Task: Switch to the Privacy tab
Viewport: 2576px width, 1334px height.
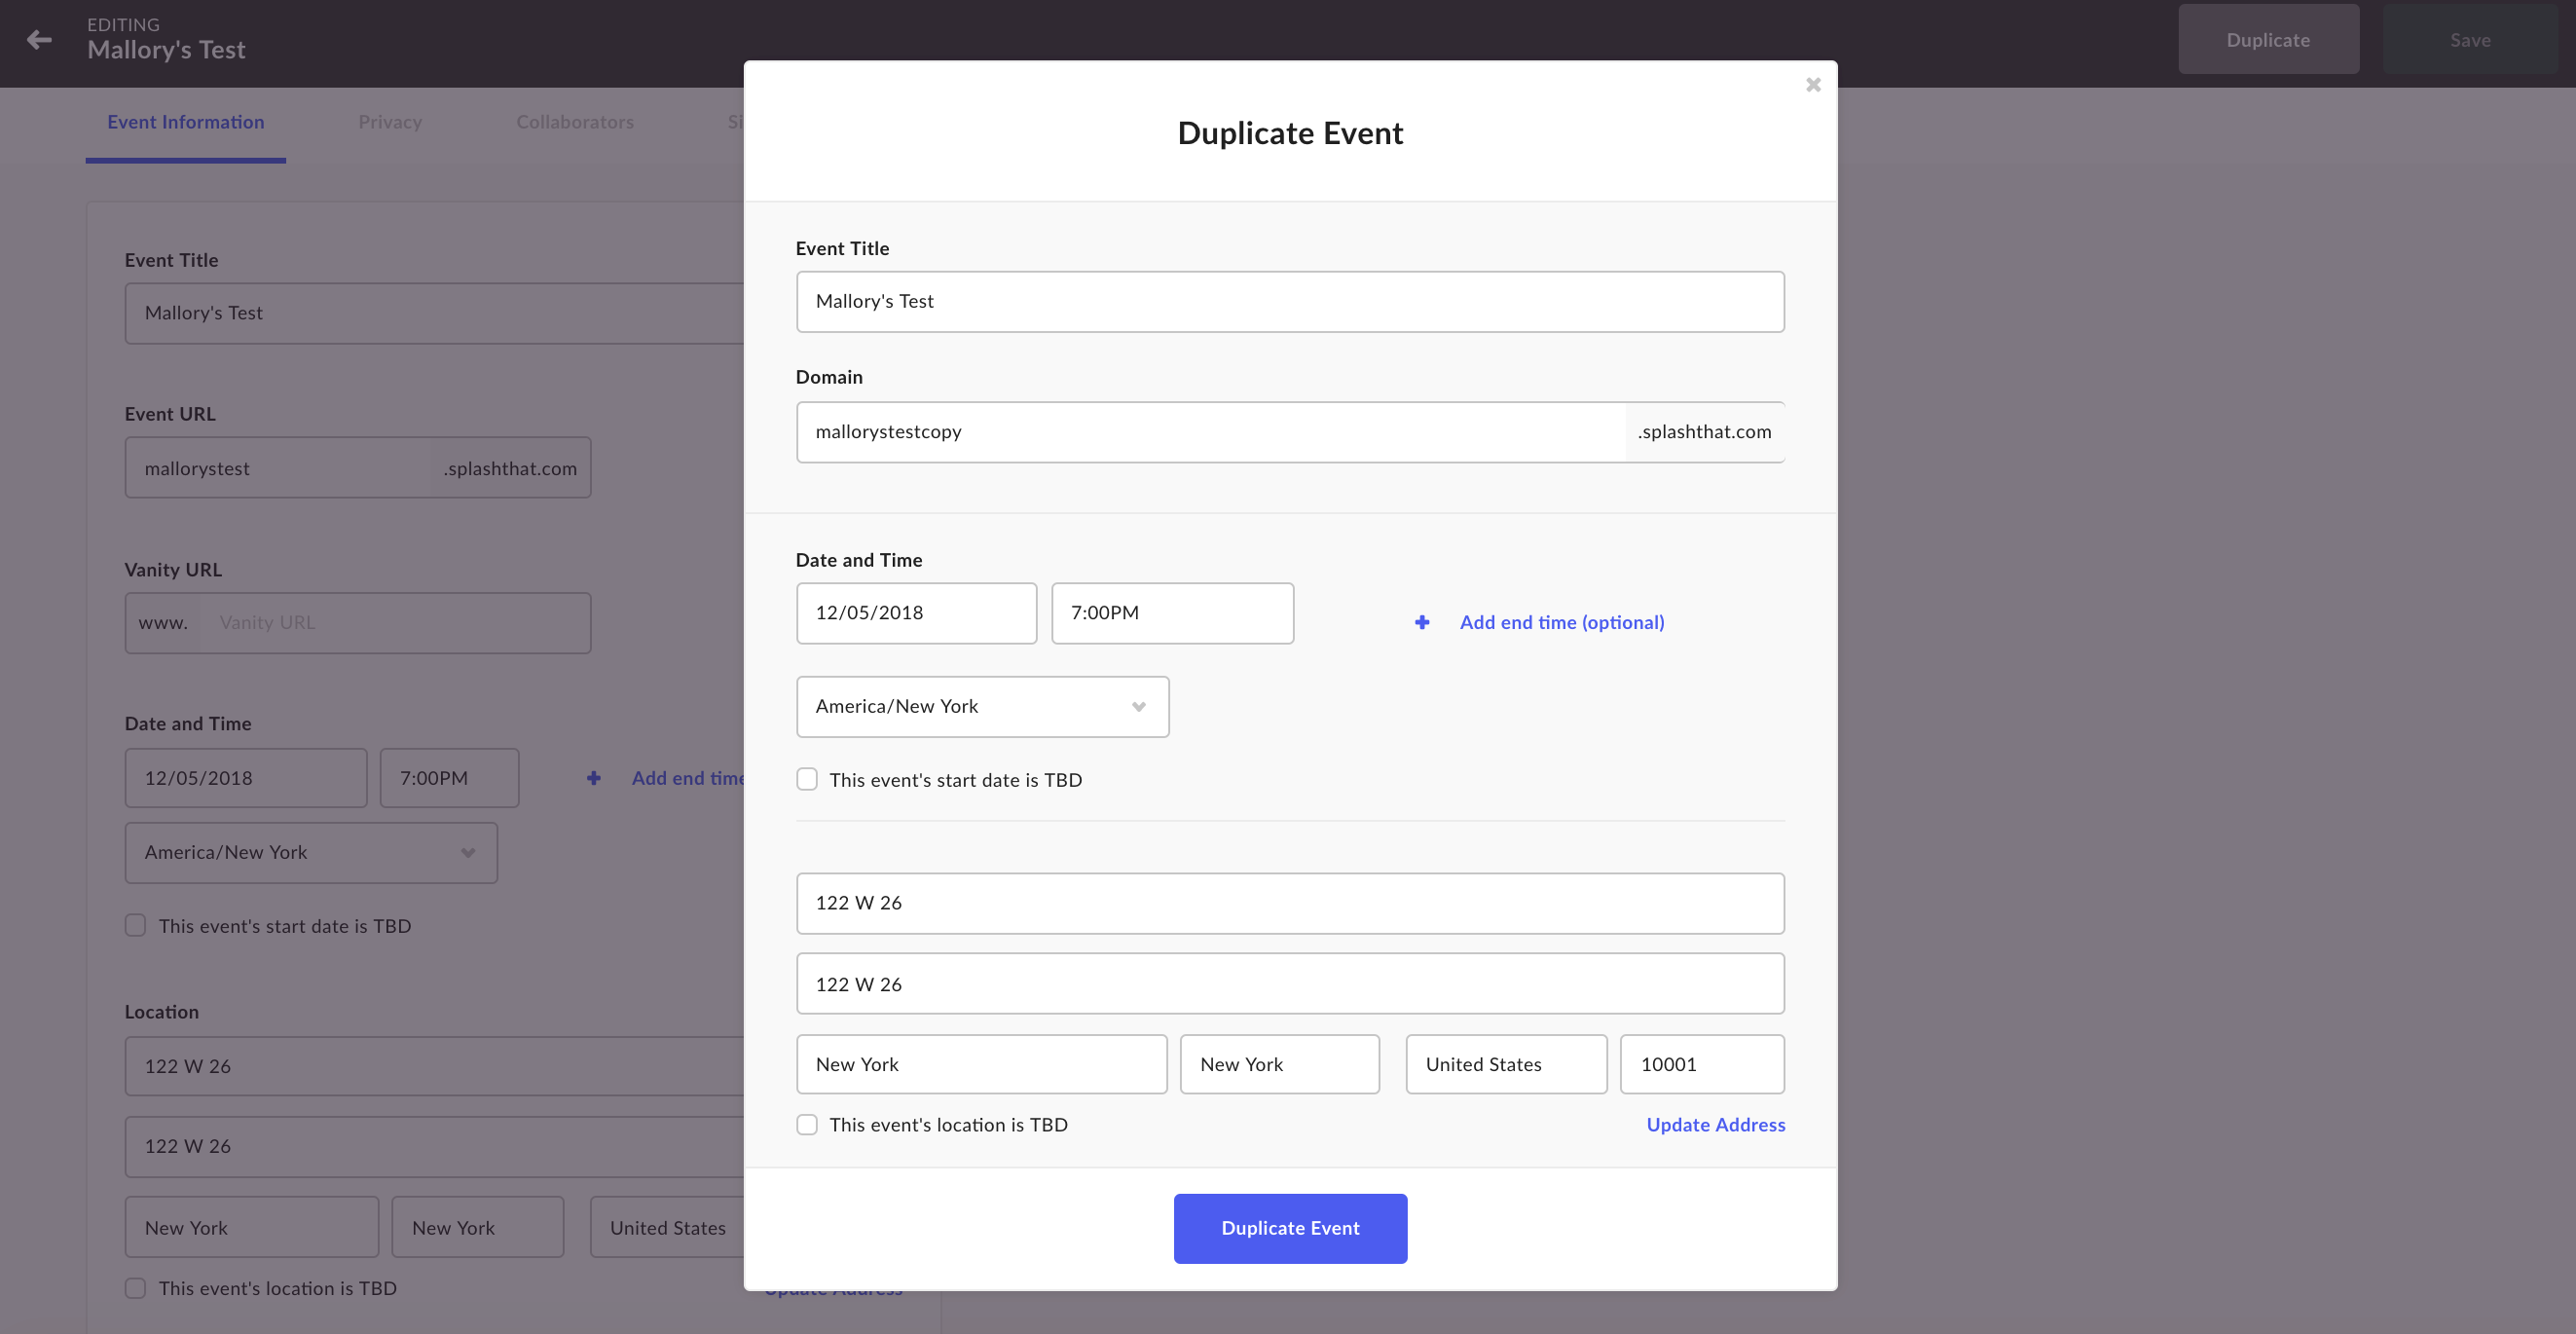Action: 390,122
